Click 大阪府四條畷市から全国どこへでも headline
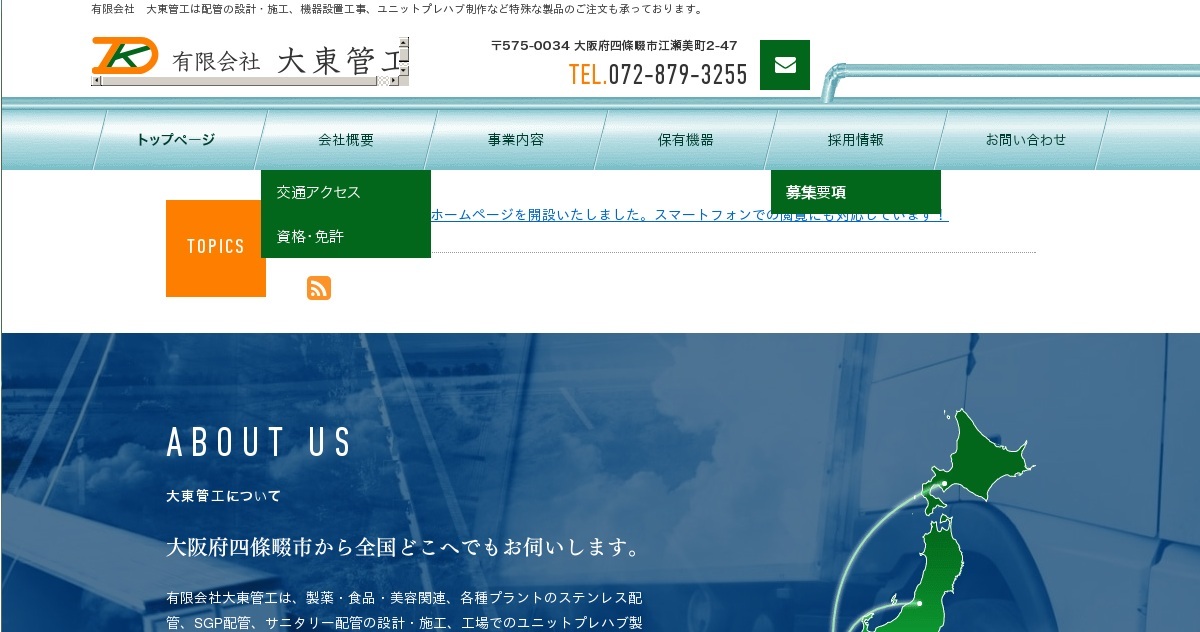 point(403,548)
